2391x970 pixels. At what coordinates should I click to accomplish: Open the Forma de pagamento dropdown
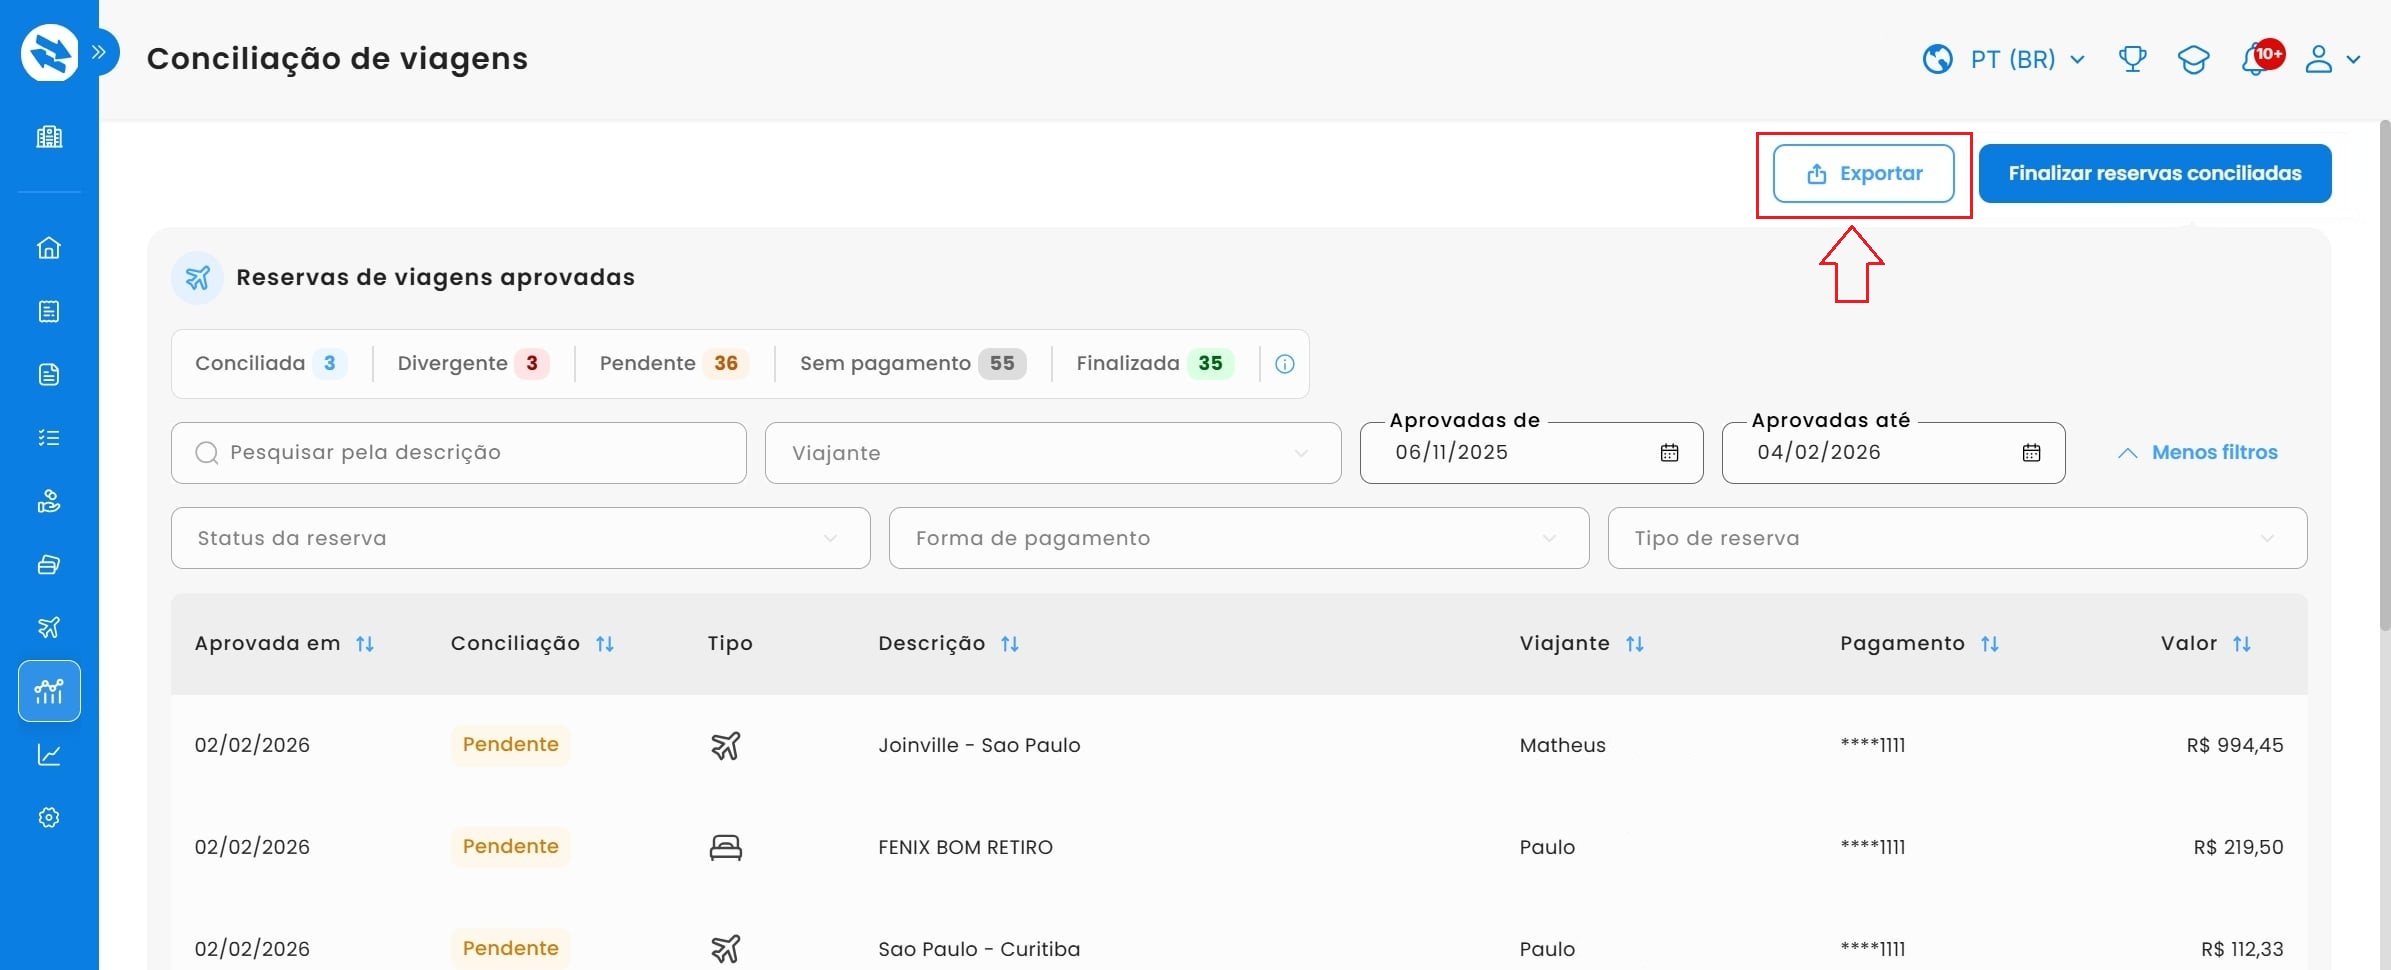1238,538
